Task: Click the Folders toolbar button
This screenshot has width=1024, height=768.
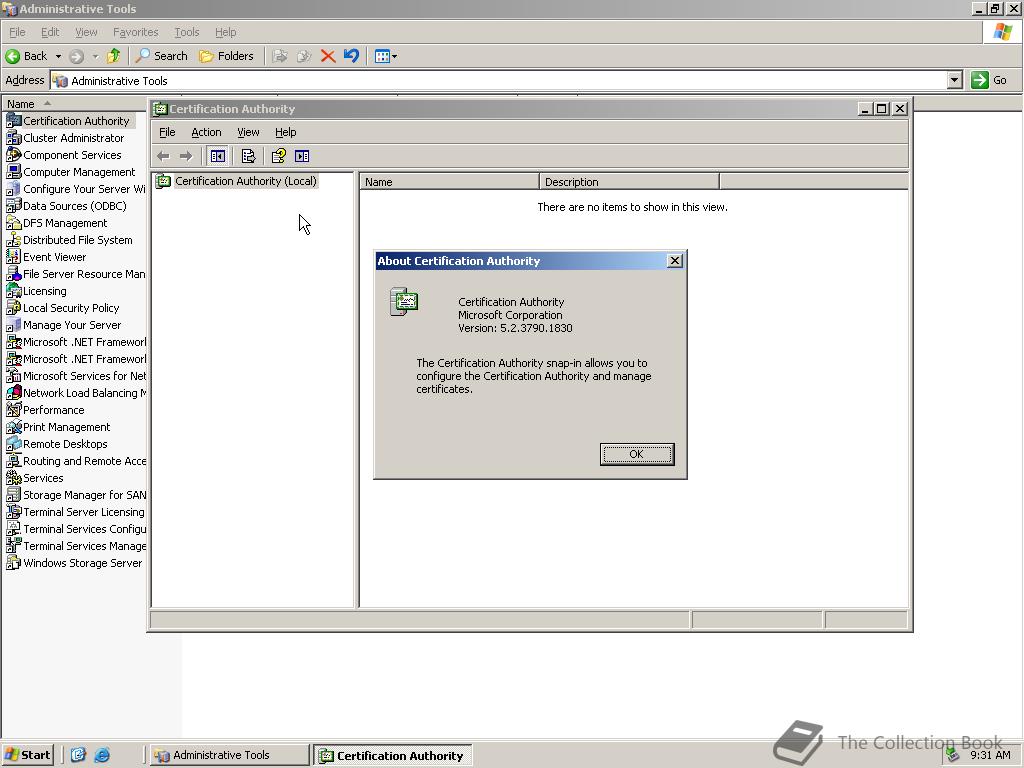Action: 226,56
